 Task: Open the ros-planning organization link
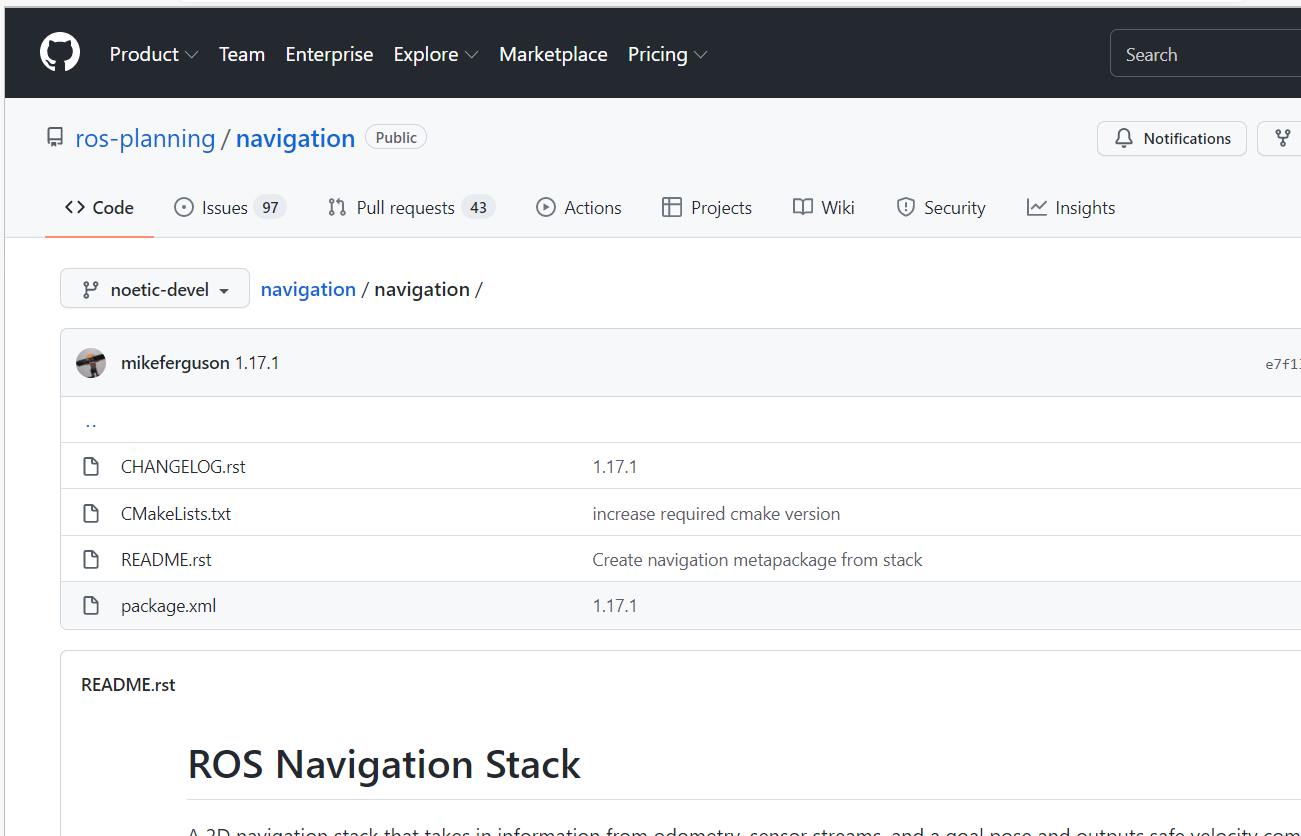[x=145, y=138]
